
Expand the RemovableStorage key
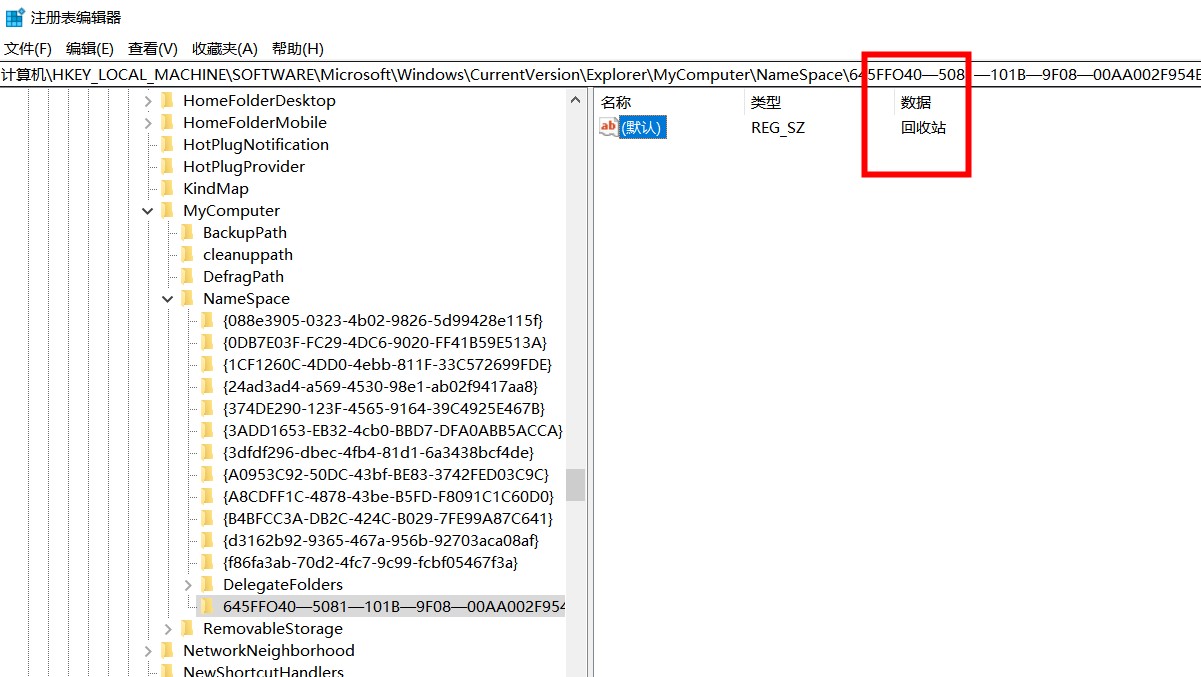pos(168,628)
